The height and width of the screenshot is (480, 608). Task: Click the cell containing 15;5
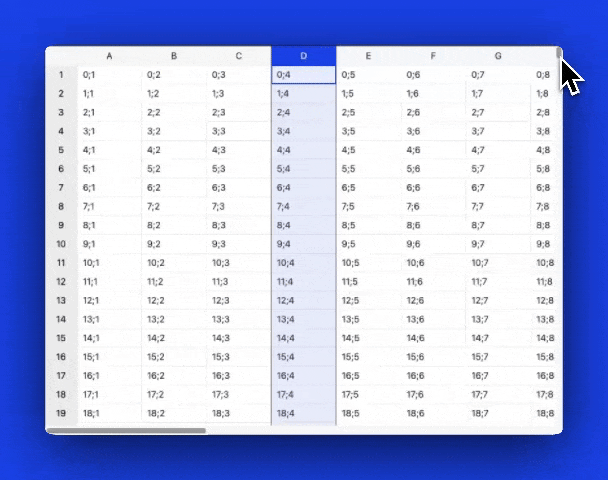coord(368,357)
